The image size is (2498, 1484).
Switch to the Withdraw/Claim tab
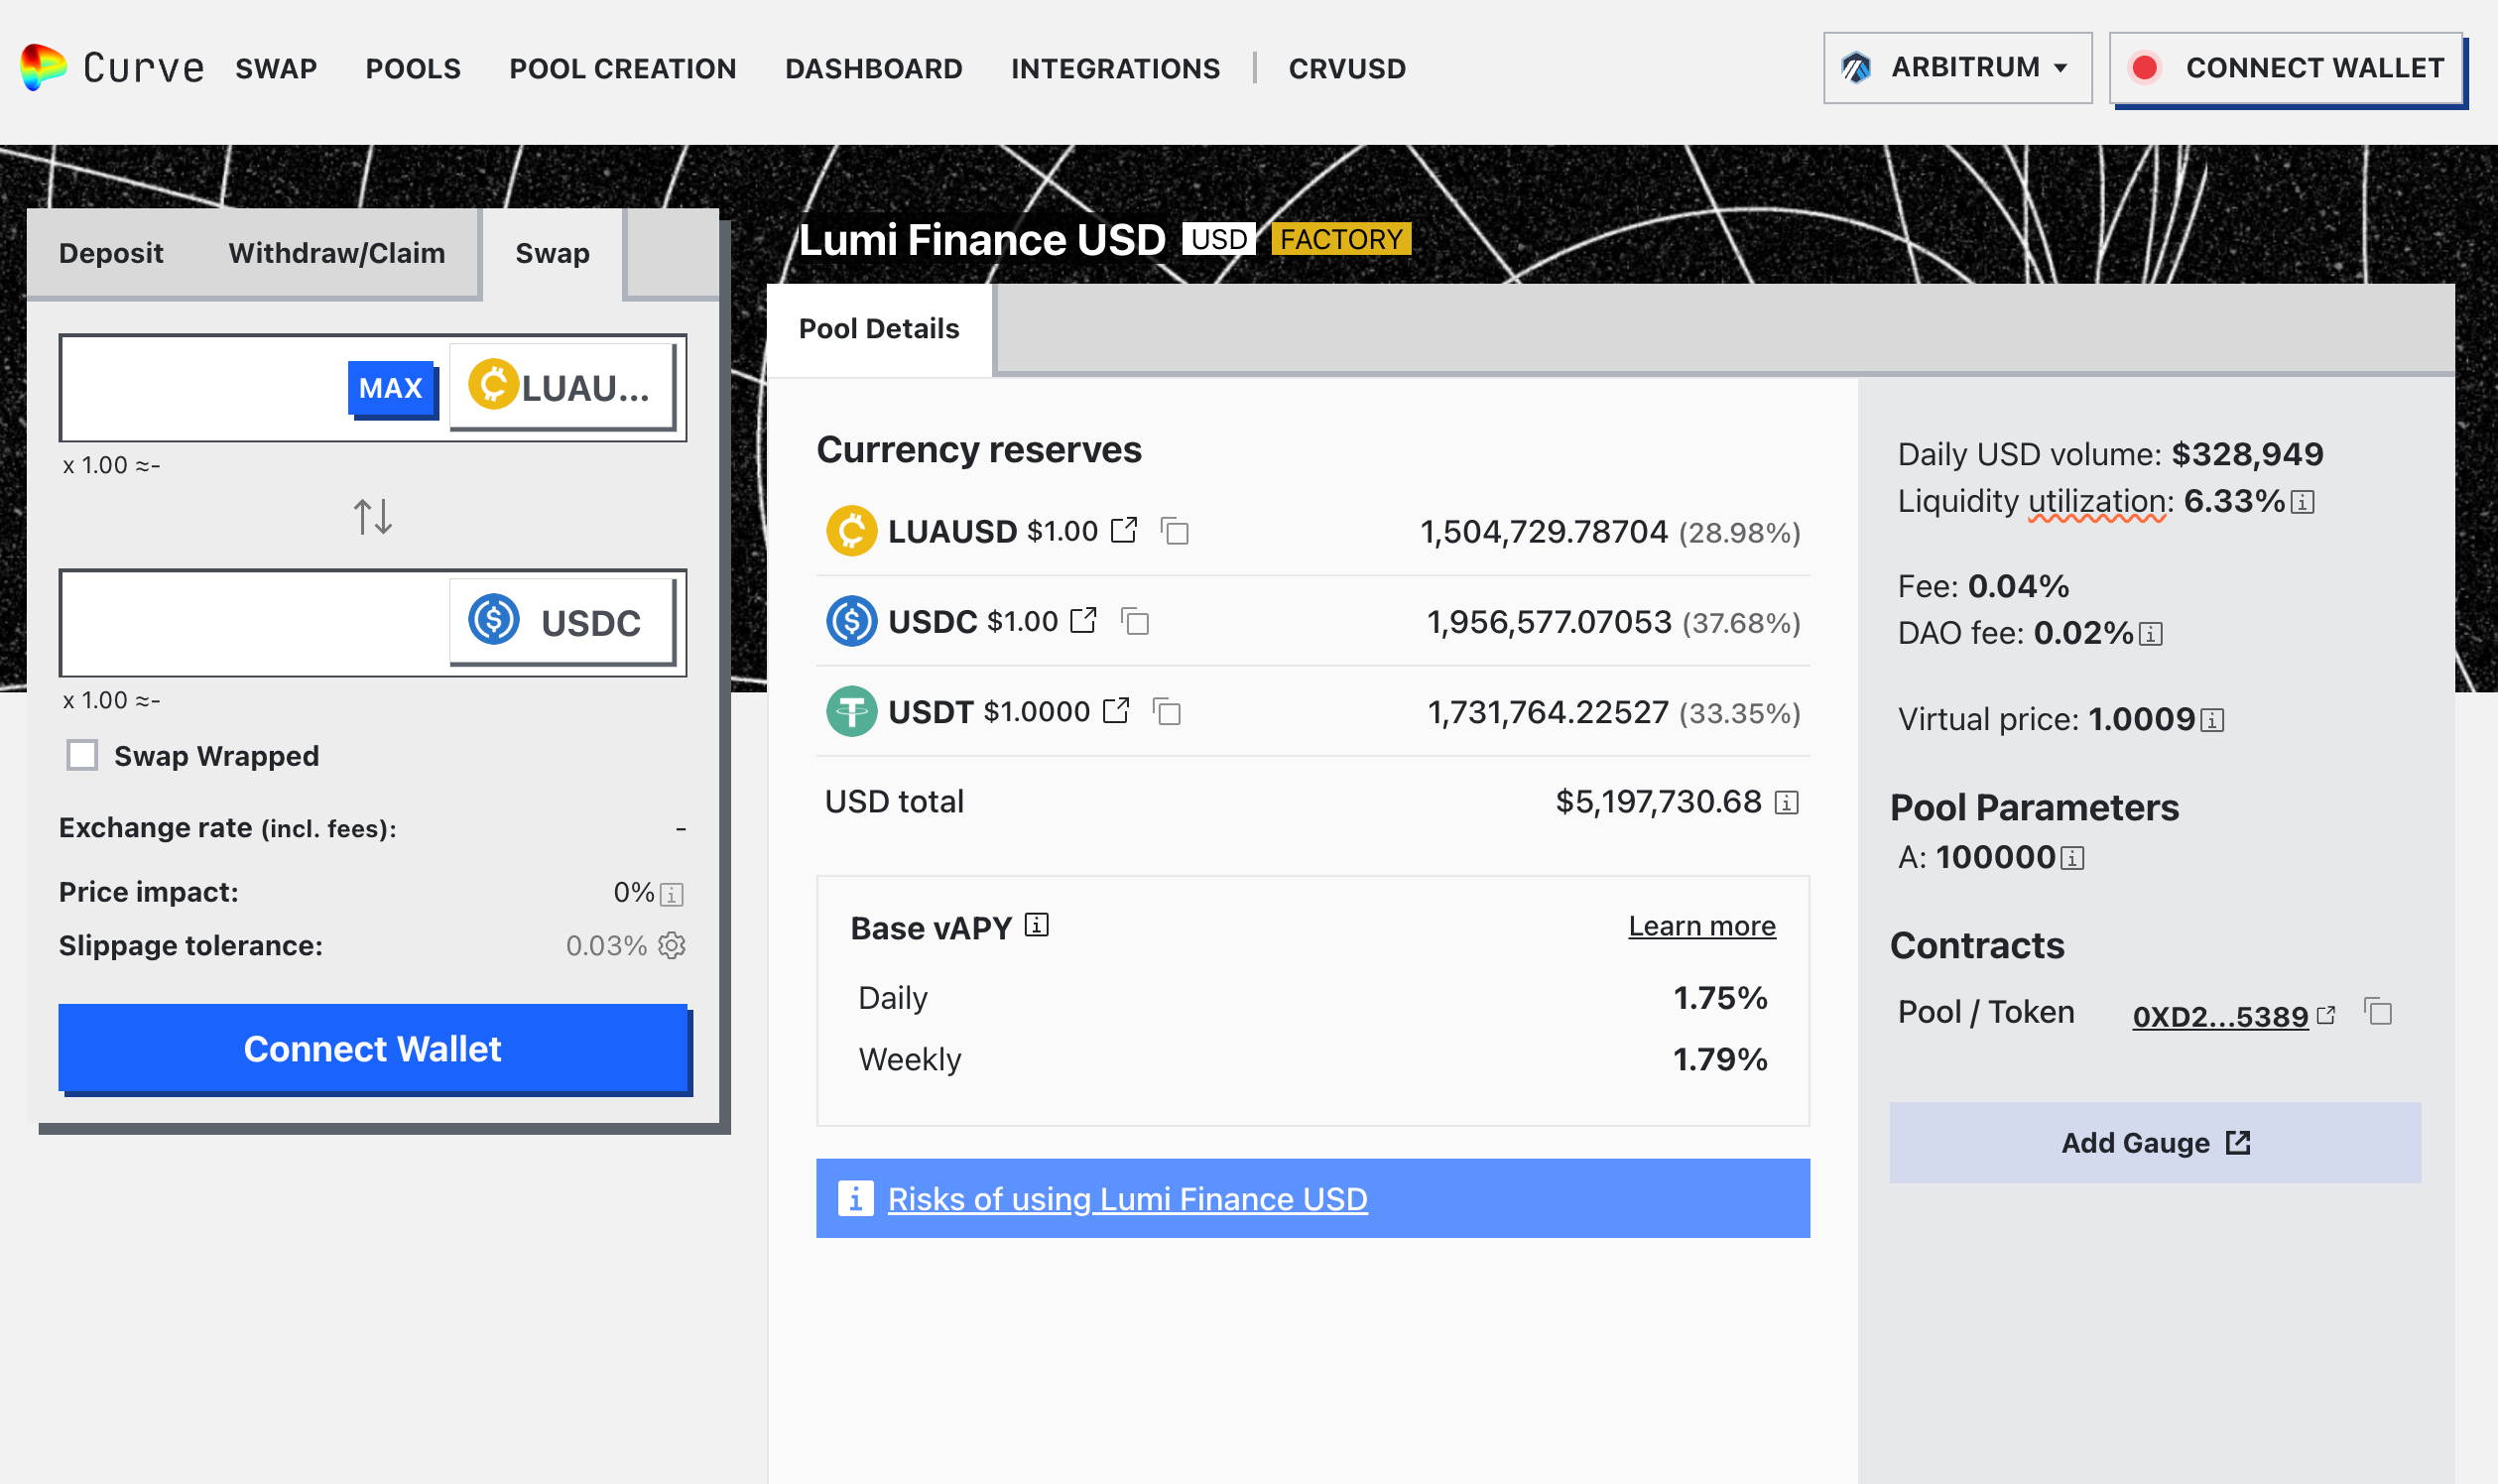coord(336,253)
